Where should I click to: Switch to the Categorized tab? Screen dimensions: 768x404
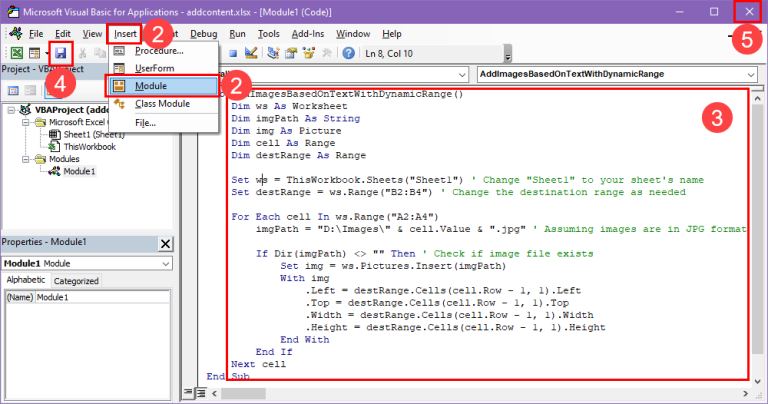coord(76,281)
